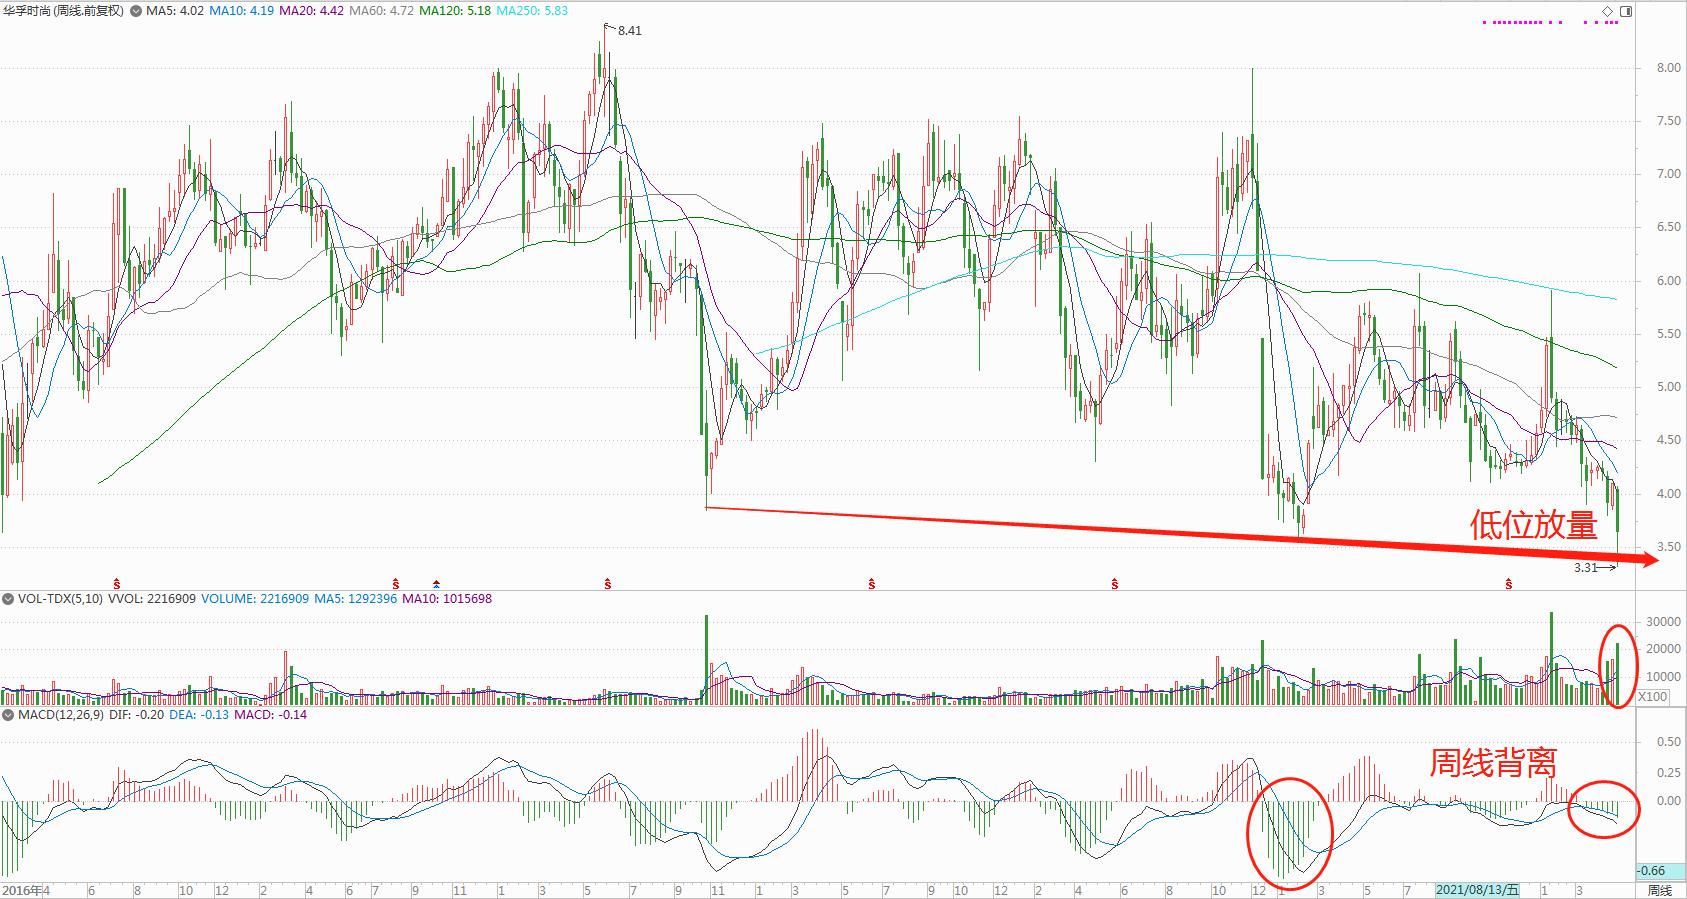Screen dimensions: 1687x899
Task: Click the 30000 volume axis label
Action: click(1664, 622)
